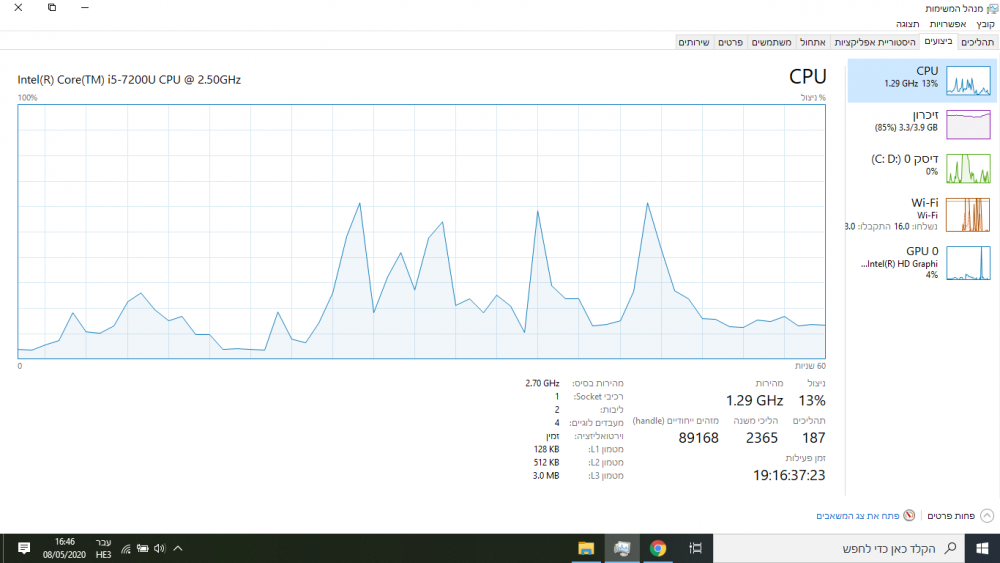Image resolution: width=1000 pixels, height=563 pixels.
Task: Show hidden system tray icons
Action: click(x=178, y=548)
